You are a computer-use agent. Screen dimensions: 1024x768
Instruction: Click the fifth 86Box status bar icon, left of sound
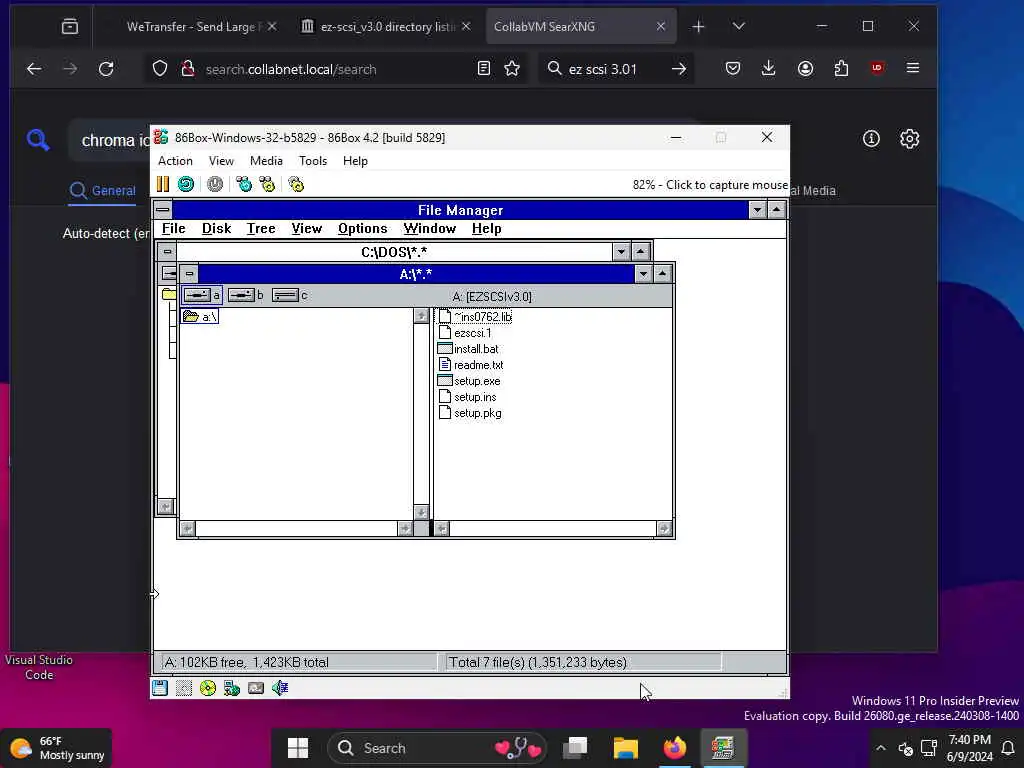point(256,688)
